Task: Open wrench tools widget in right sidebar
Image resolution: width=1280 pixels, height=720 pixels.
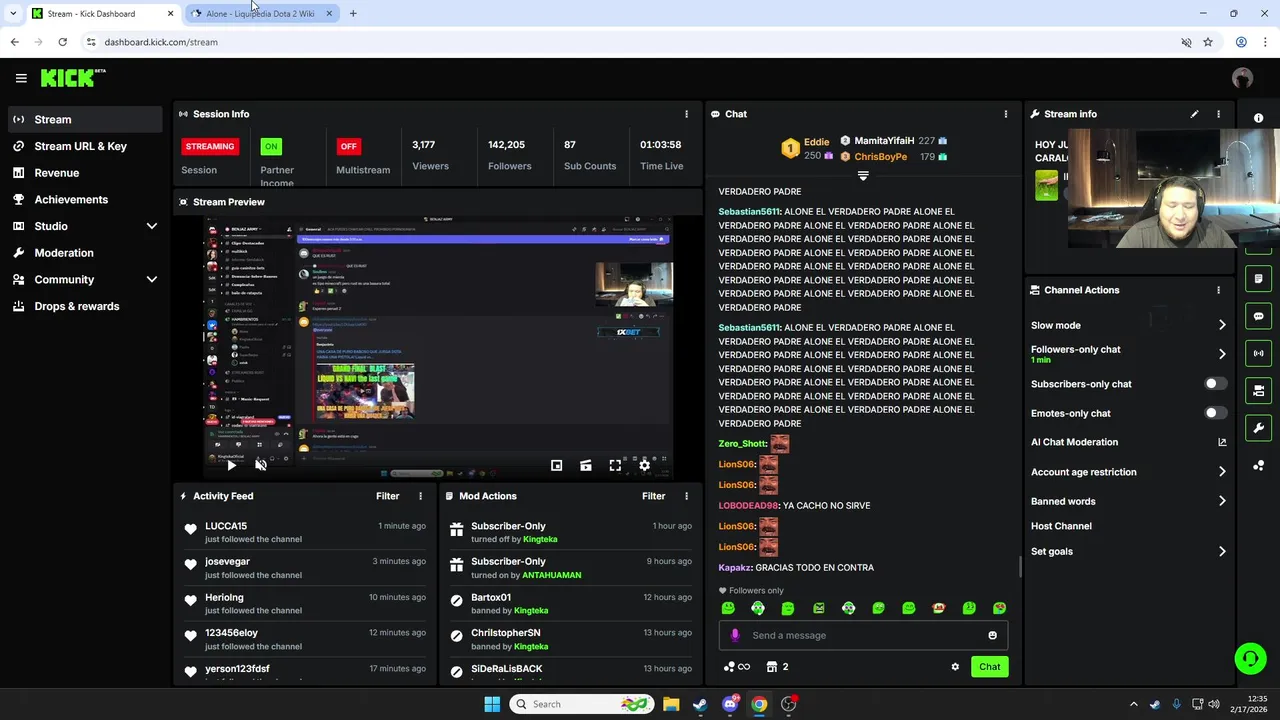Action: click(x=1258, y=428)
